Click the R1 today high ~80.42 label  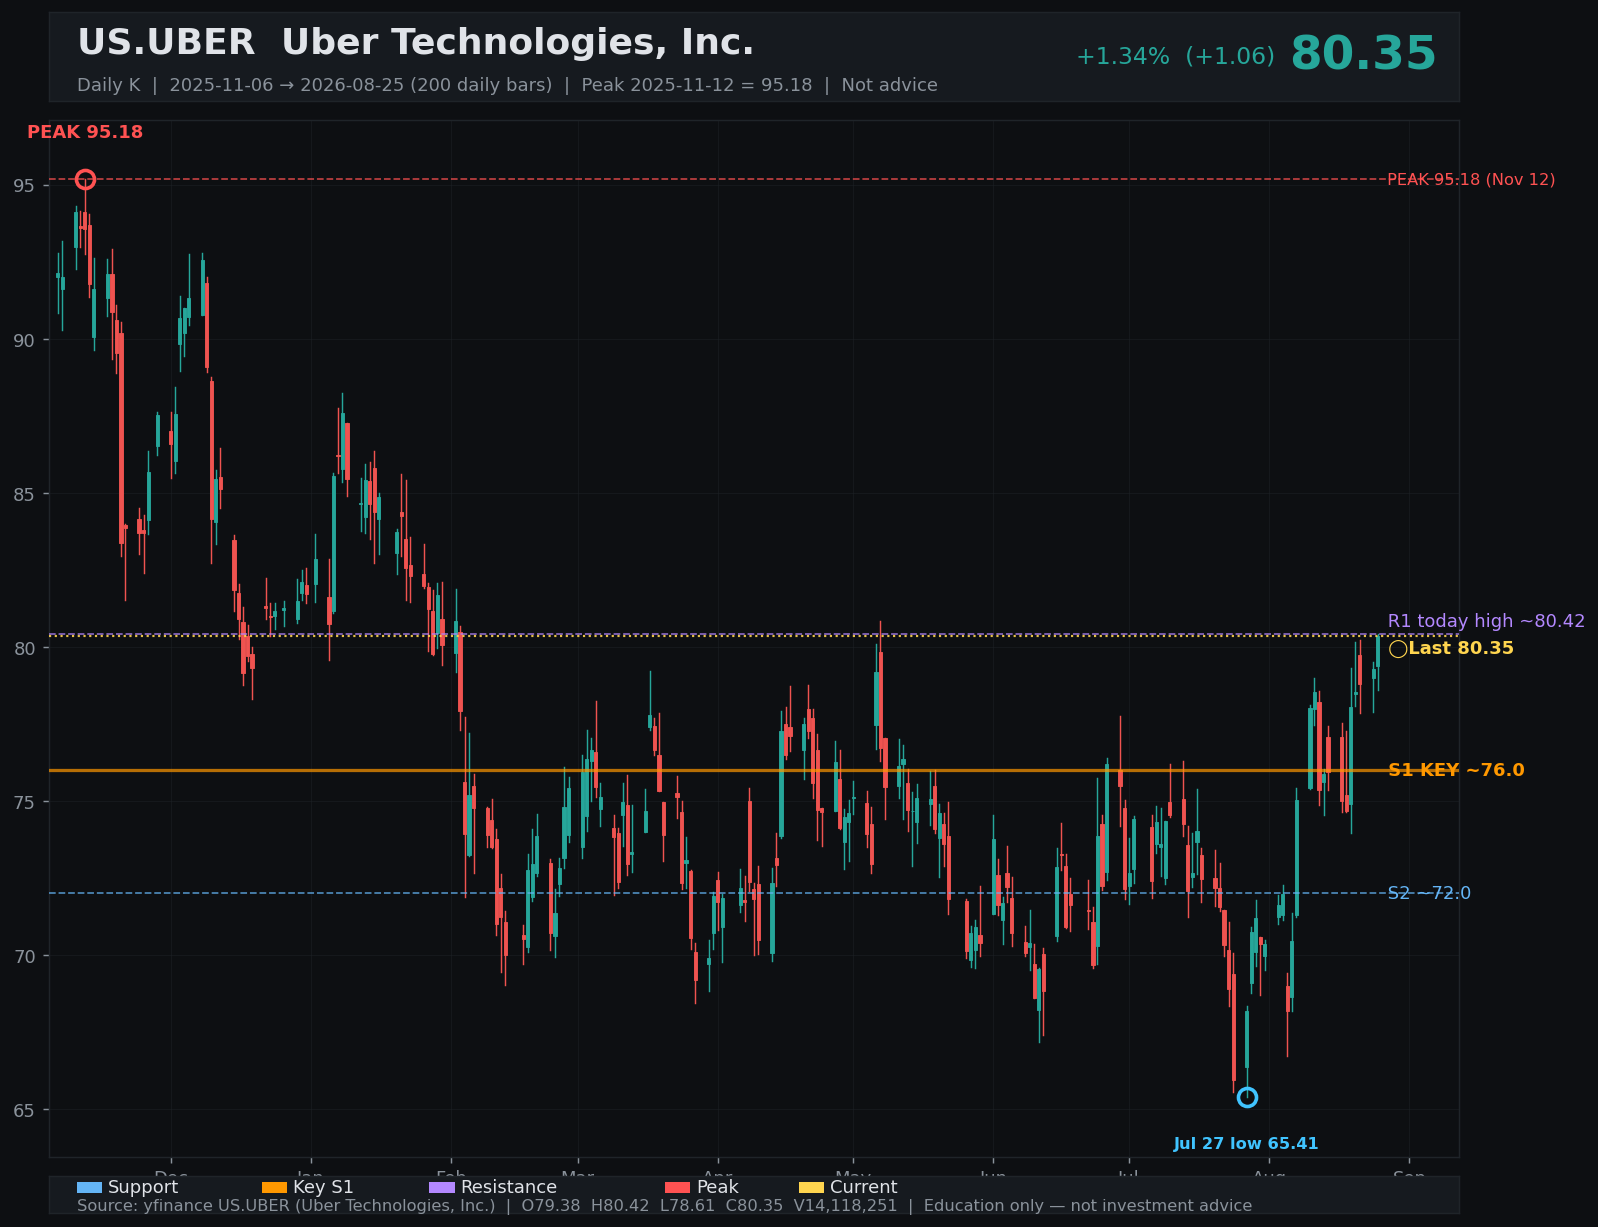(x=1486, y=621)
